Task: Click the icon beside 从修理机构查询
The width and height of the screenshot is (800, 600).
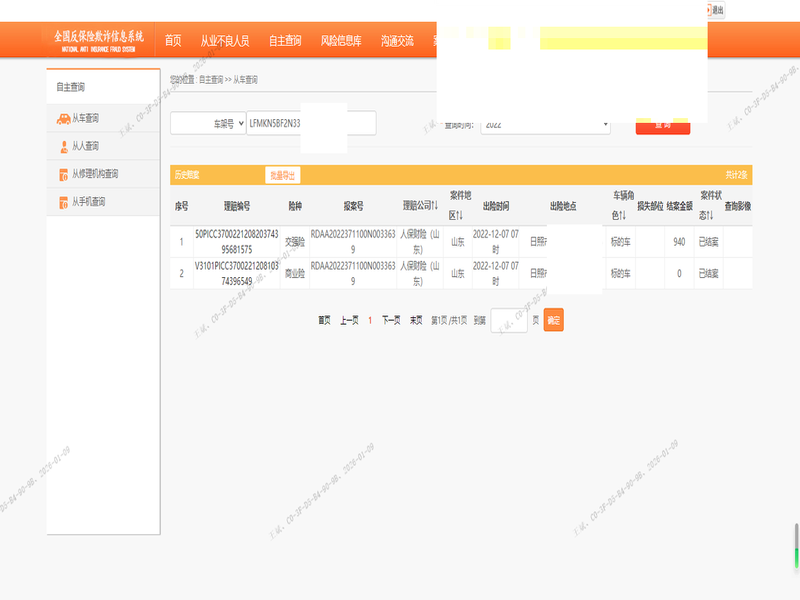Action: coord(63,174)
